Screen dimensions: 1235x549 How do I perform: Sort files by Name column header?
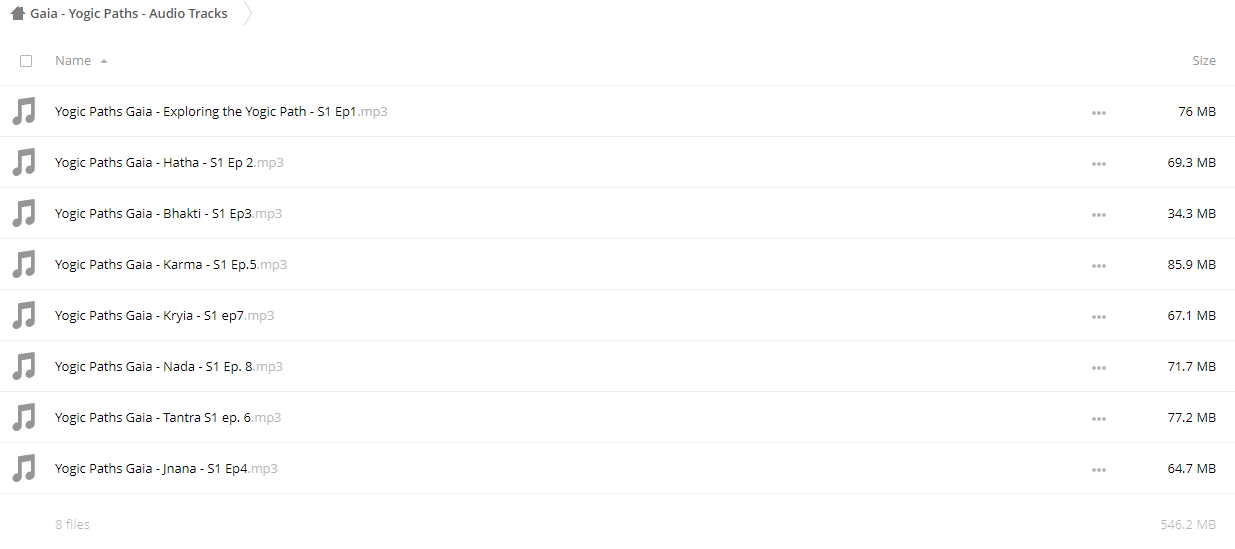pos(73,61)
